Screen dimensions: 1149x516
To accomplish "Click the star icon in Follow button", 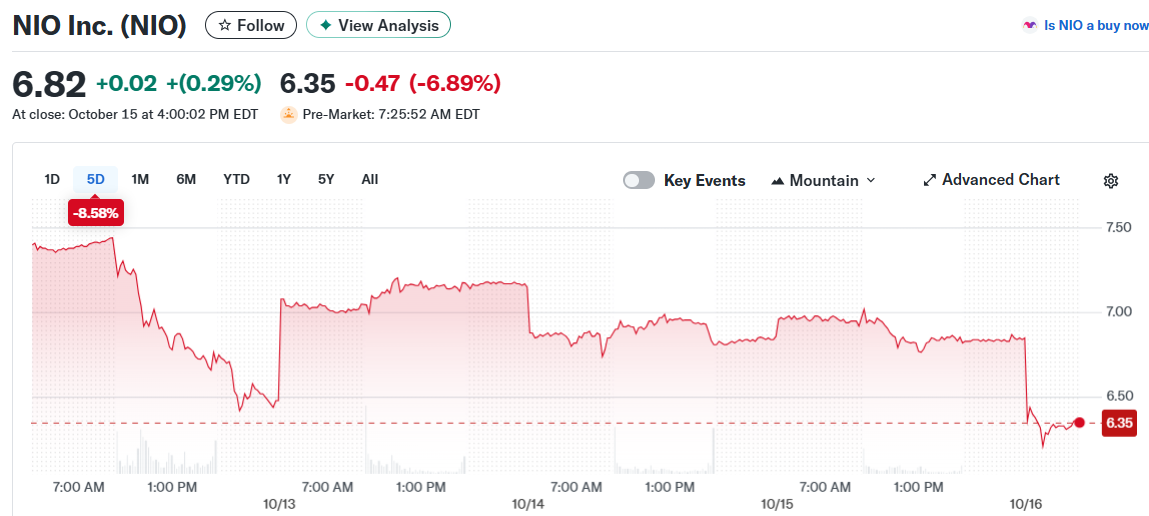I will pyautogui.click(x=225, y=25).
